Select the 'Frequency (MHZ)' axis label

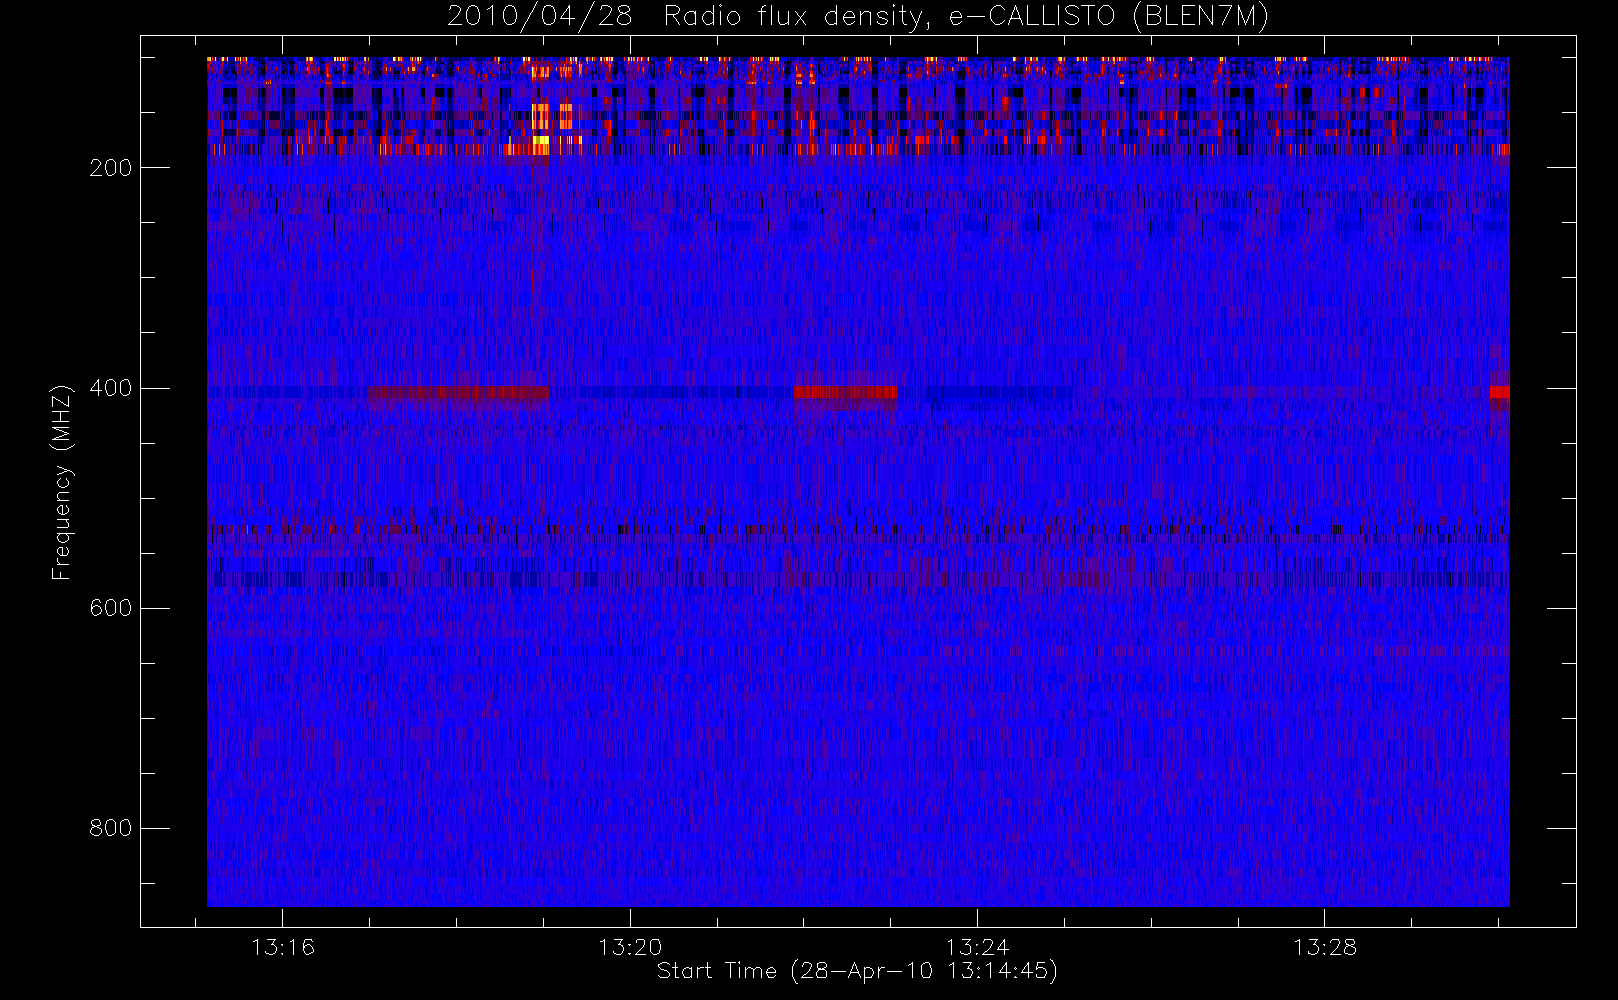62,481
